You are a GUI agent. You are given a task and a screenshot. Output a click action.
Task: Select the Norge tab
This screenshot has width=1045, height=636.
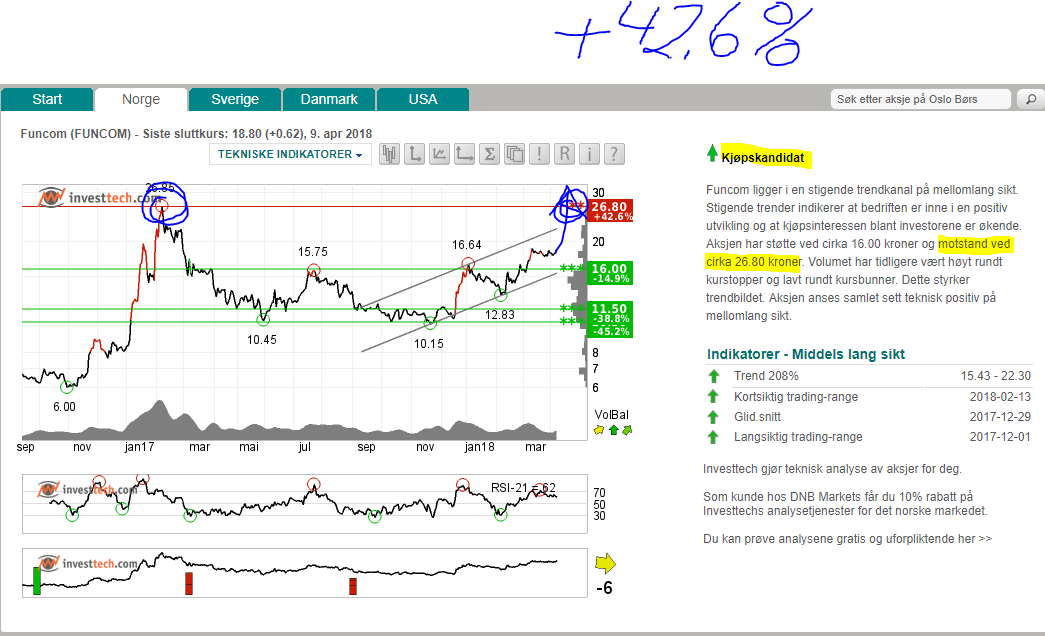(141, 99)
